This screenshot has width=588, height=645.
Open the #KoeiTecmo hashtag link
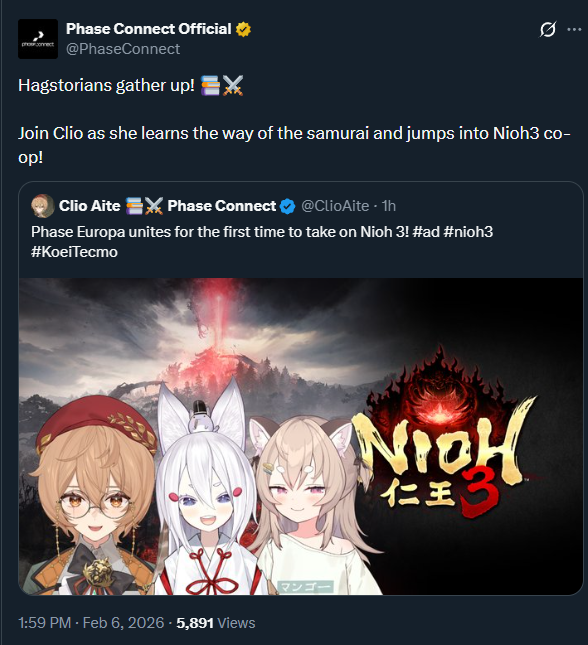pyautogui.click(x=74, y=252)
